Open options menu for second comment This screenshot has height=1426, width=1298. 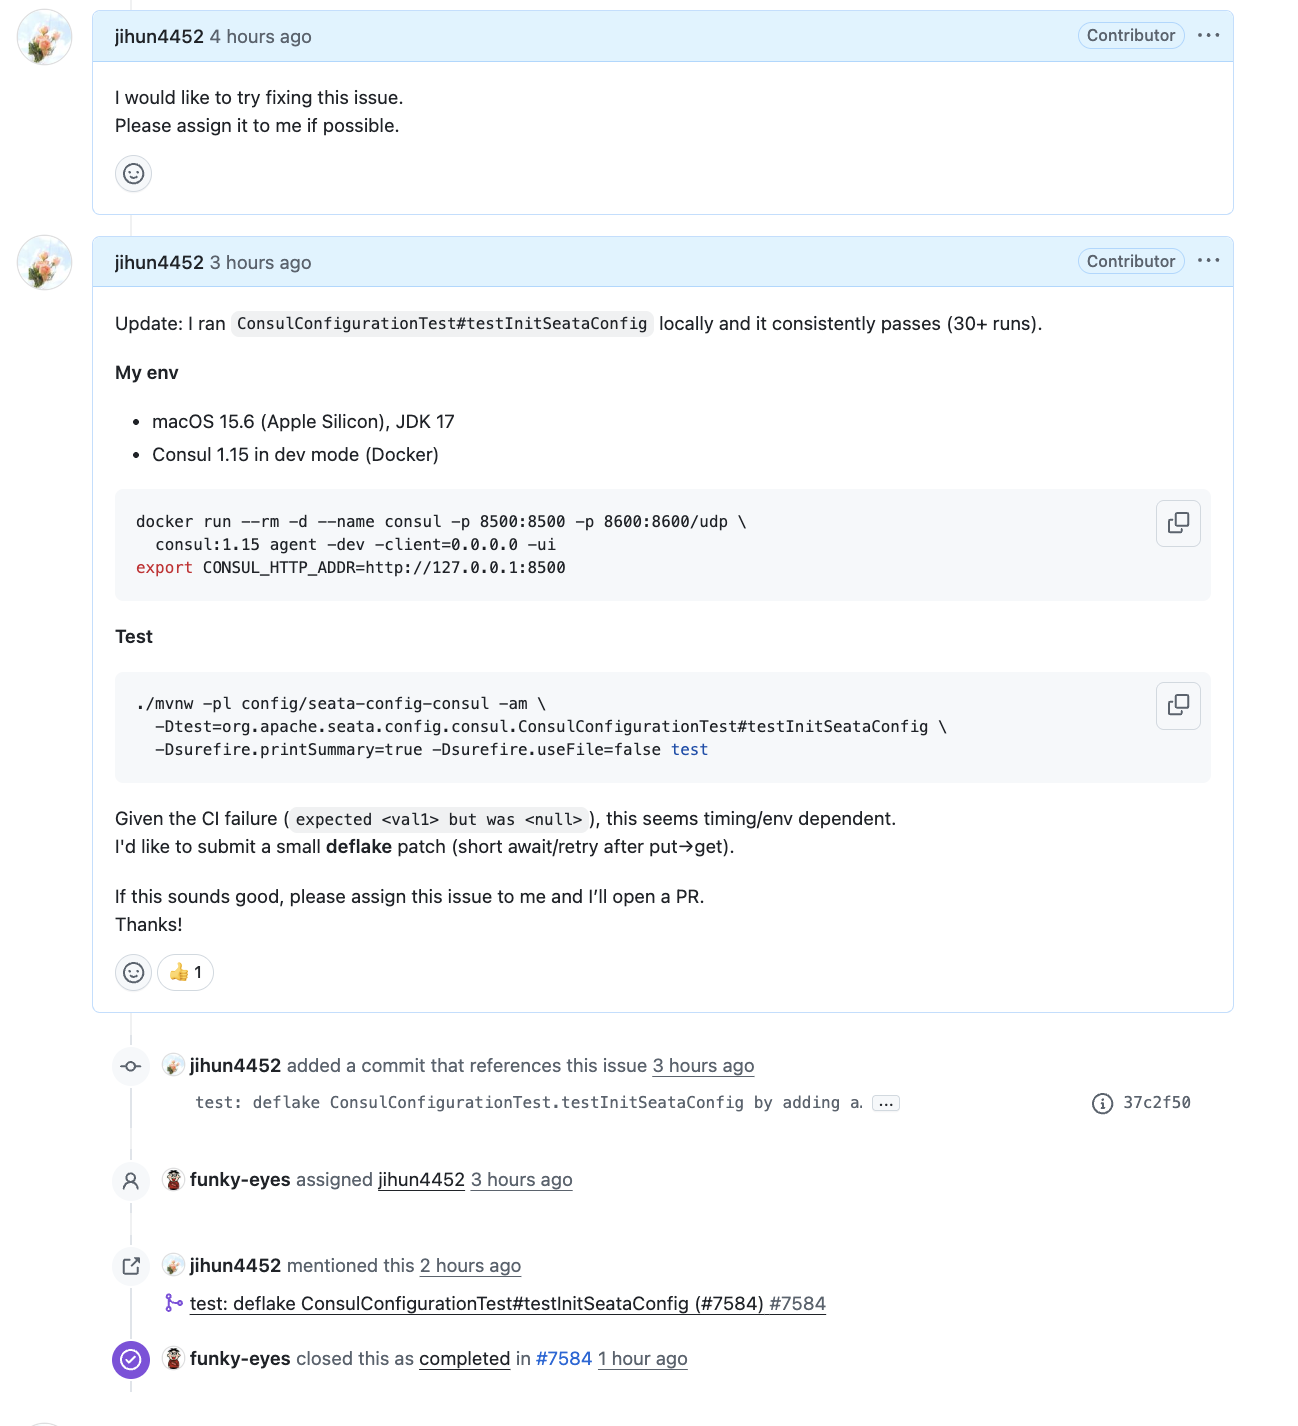[x=1208, y=261]
